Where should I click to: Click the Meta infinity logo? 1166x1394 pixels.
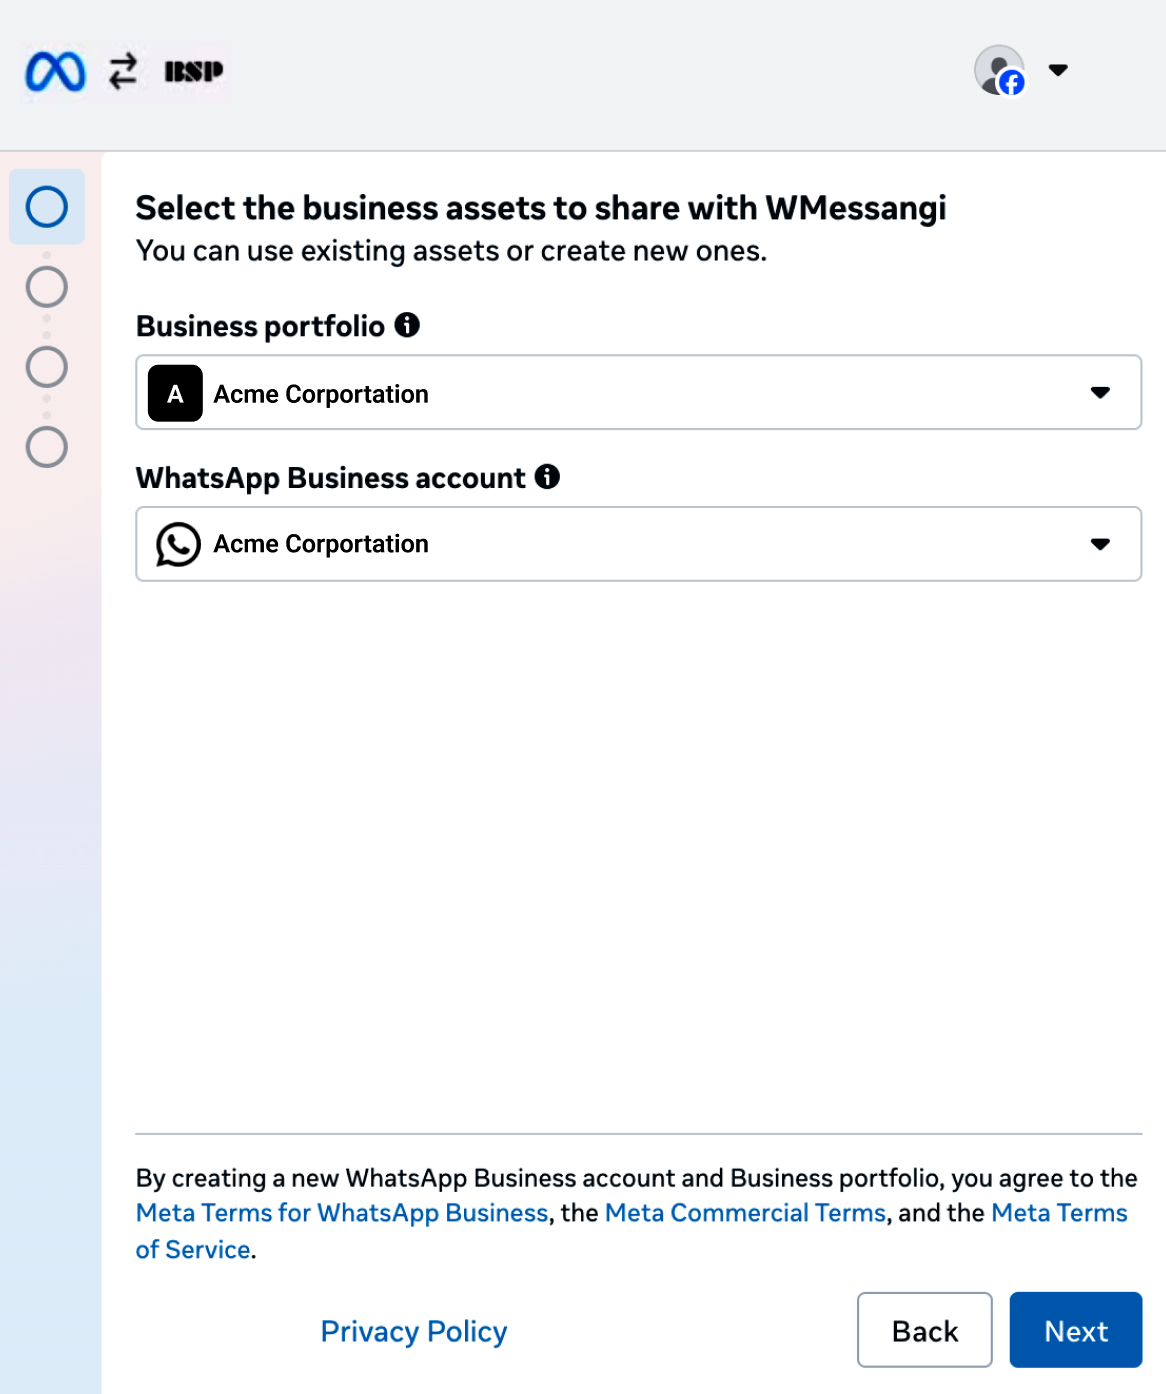coord(55,71)
